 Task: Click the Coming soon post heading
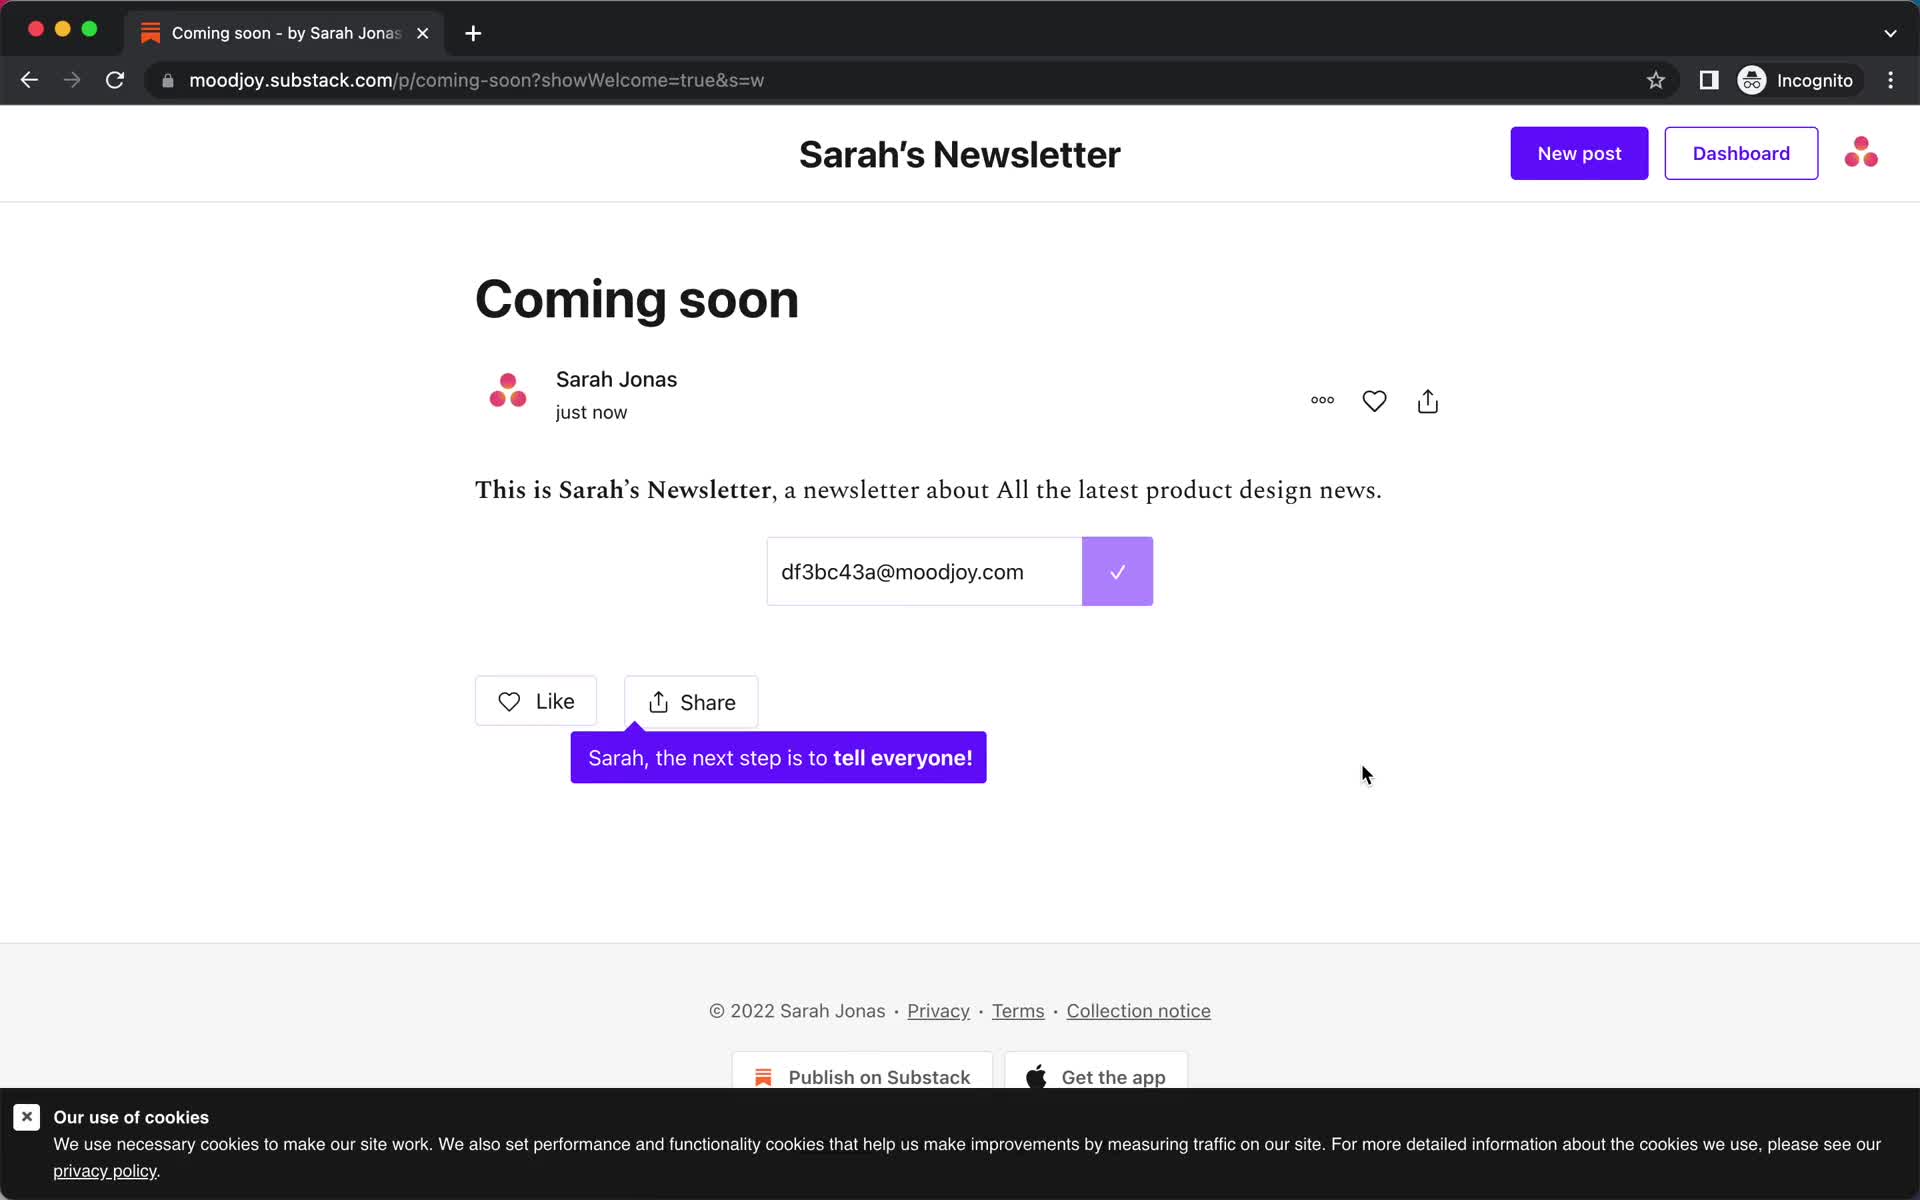(x=637, y=299)
